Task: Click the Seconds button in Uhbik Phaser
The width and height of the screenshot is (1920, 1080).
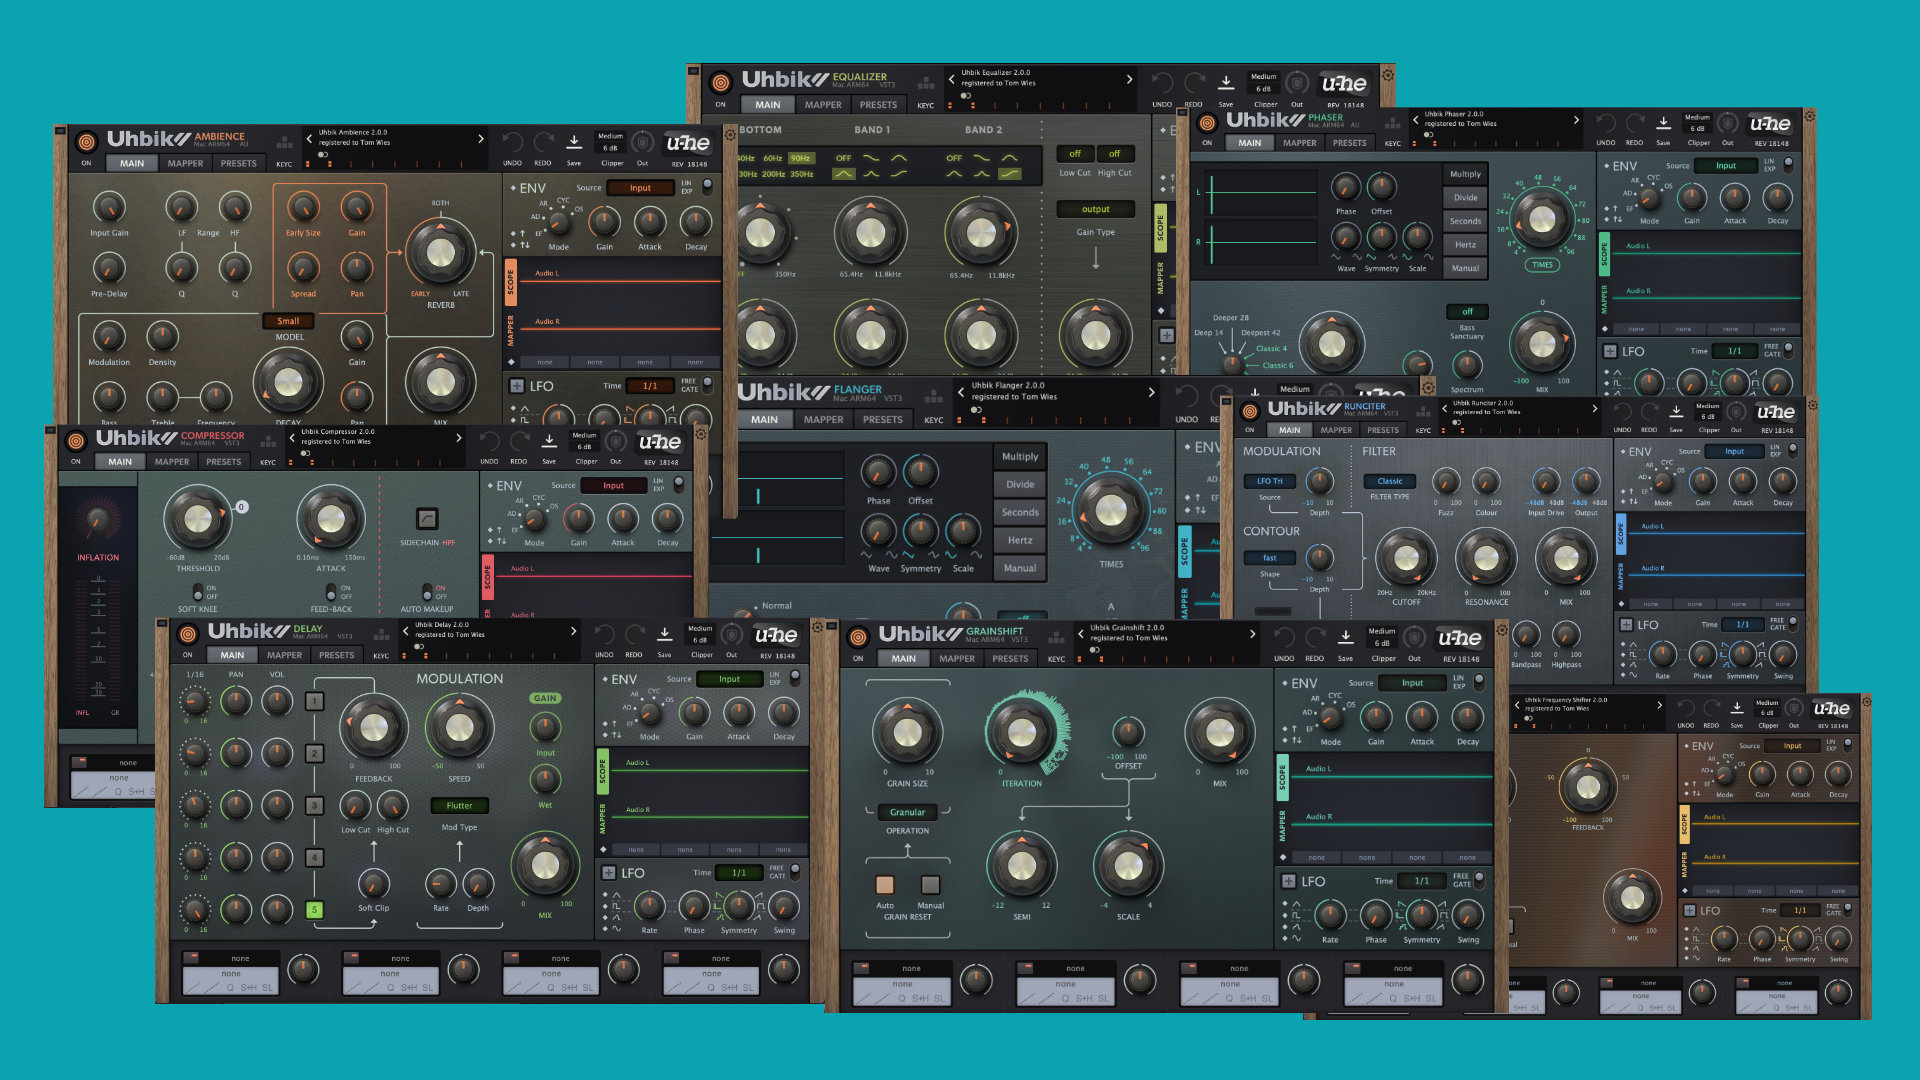Action: pyautogui.click(x=1465, y=221)
